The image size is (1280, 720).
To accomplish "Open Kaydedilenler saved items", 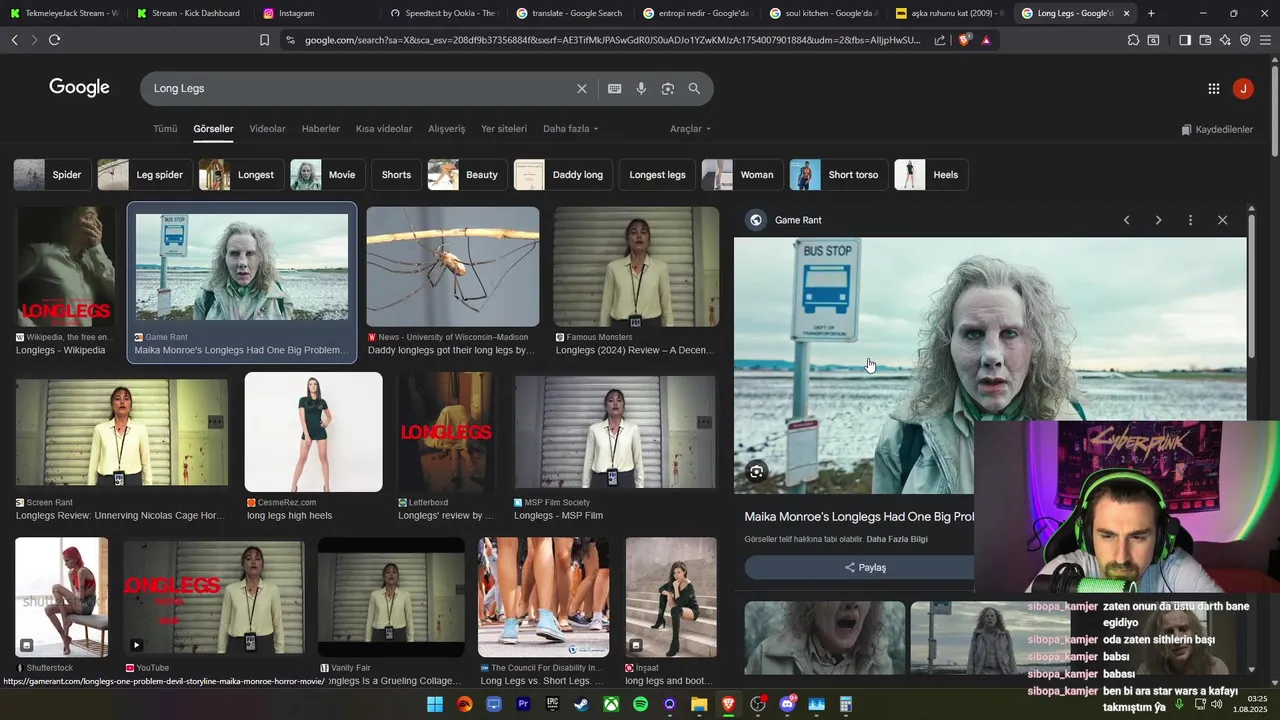I will point(1217,130).
